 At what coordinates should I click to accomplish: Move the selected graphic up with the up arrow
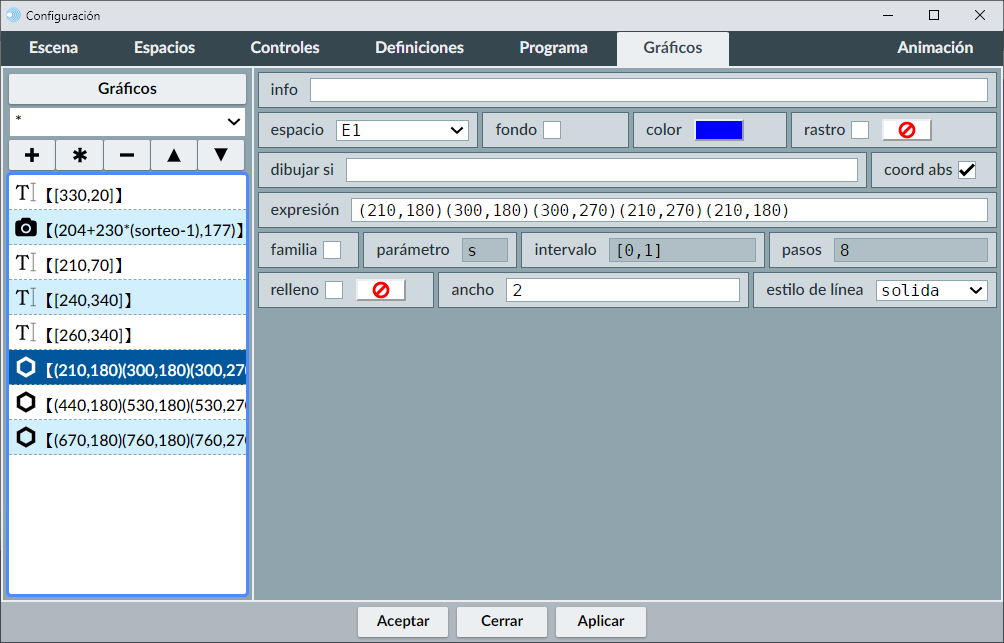point(174,155)
